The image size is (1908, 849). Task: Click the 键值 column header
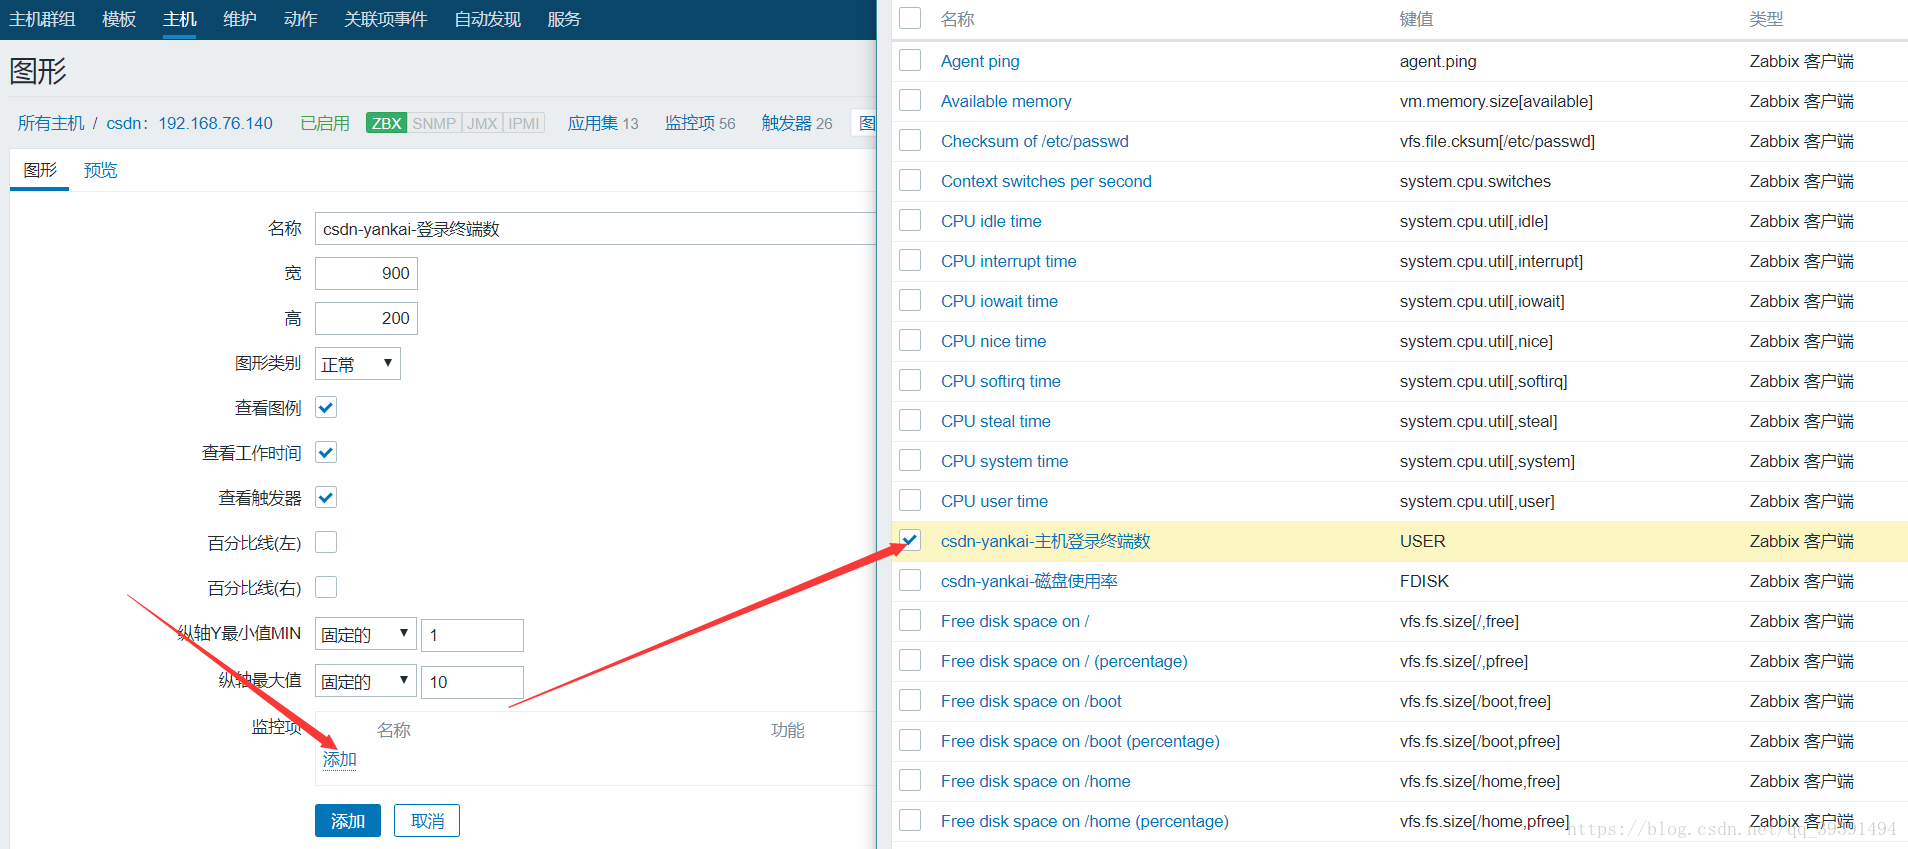point(1416,19)
